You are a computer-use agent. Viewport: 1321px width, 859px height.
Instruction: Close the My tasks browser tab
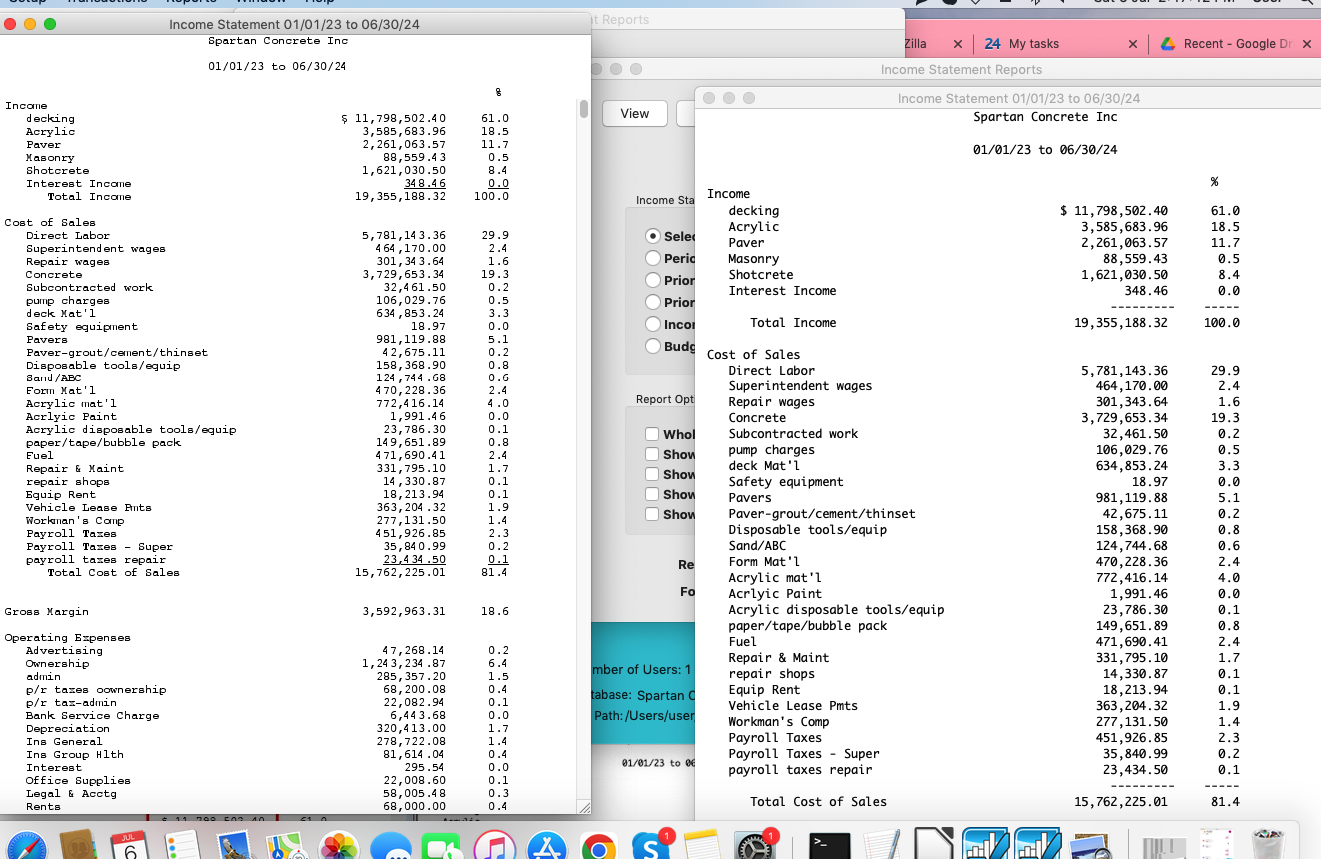[x=1132, y=44]
